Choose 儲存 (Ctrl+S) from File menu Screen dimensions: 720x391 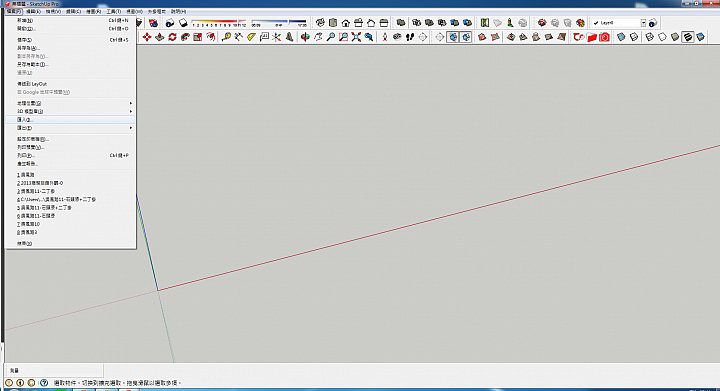click(70, 40)
